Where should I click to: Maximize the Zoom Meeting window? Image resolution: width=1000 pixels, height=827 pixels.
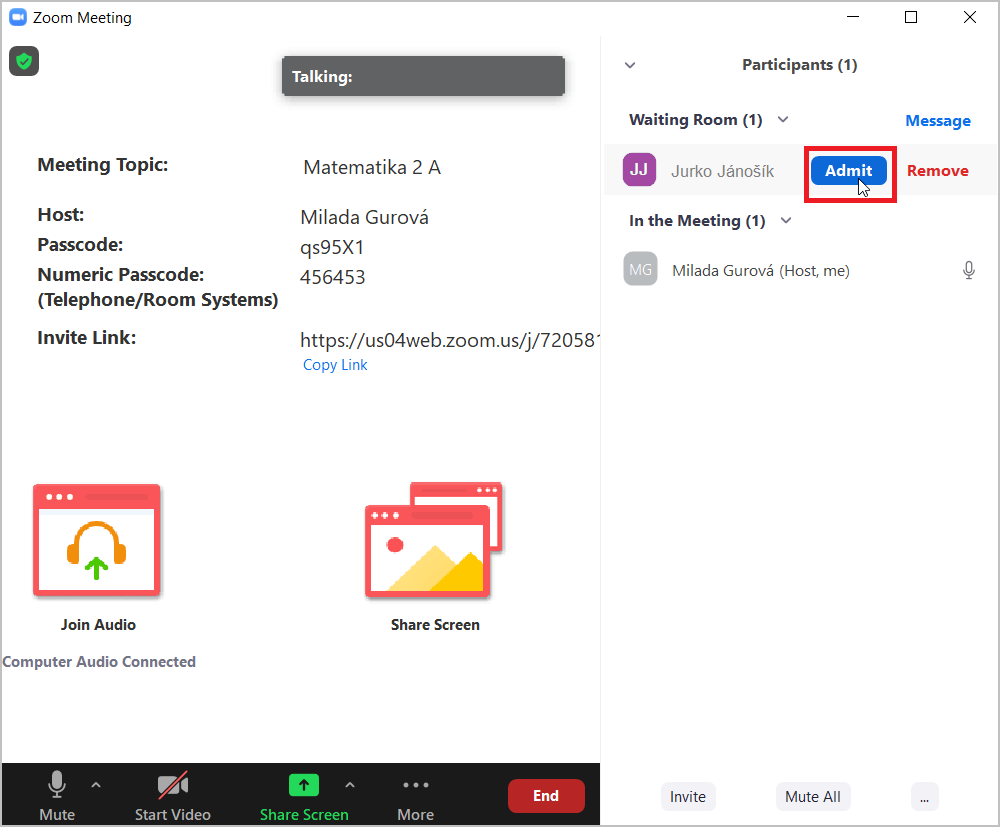point(911,17)
